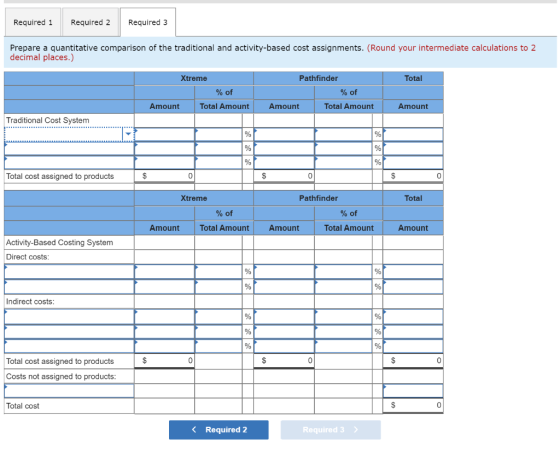Click the first Direct costs label field
The height and width of the screenshot is (457, 560).
(x=69, y=272)
